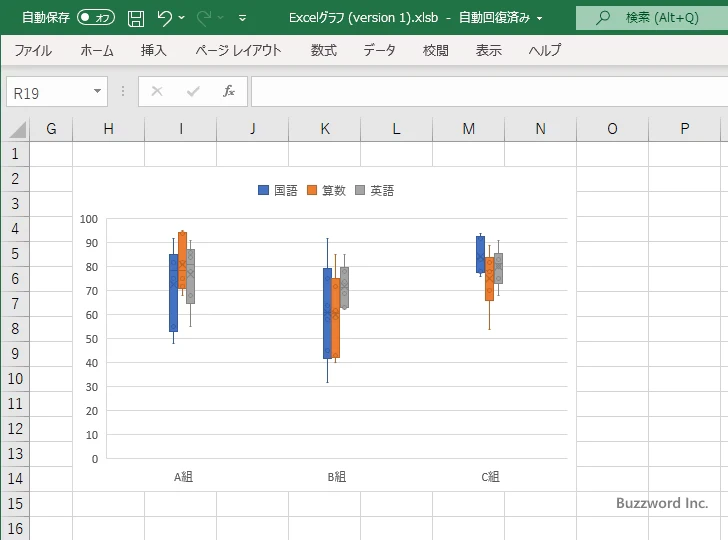This screenshot has width=728, height=540.
Task: Click the 検索 (Alt+Q) search box
Action: click(x=652, y=18)
